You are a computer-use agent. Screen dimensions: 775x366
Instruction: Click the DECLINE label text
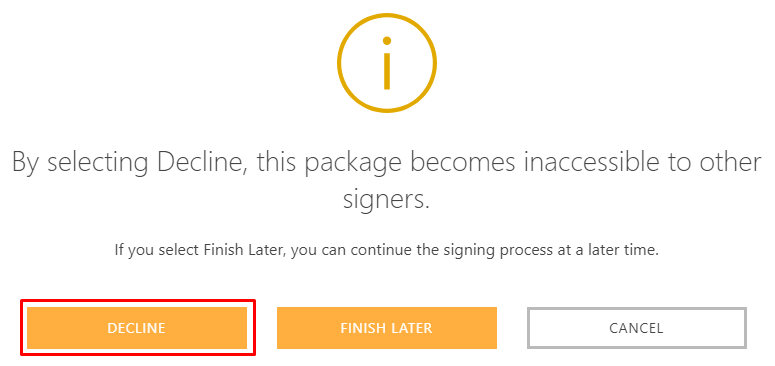pos(137,328)
